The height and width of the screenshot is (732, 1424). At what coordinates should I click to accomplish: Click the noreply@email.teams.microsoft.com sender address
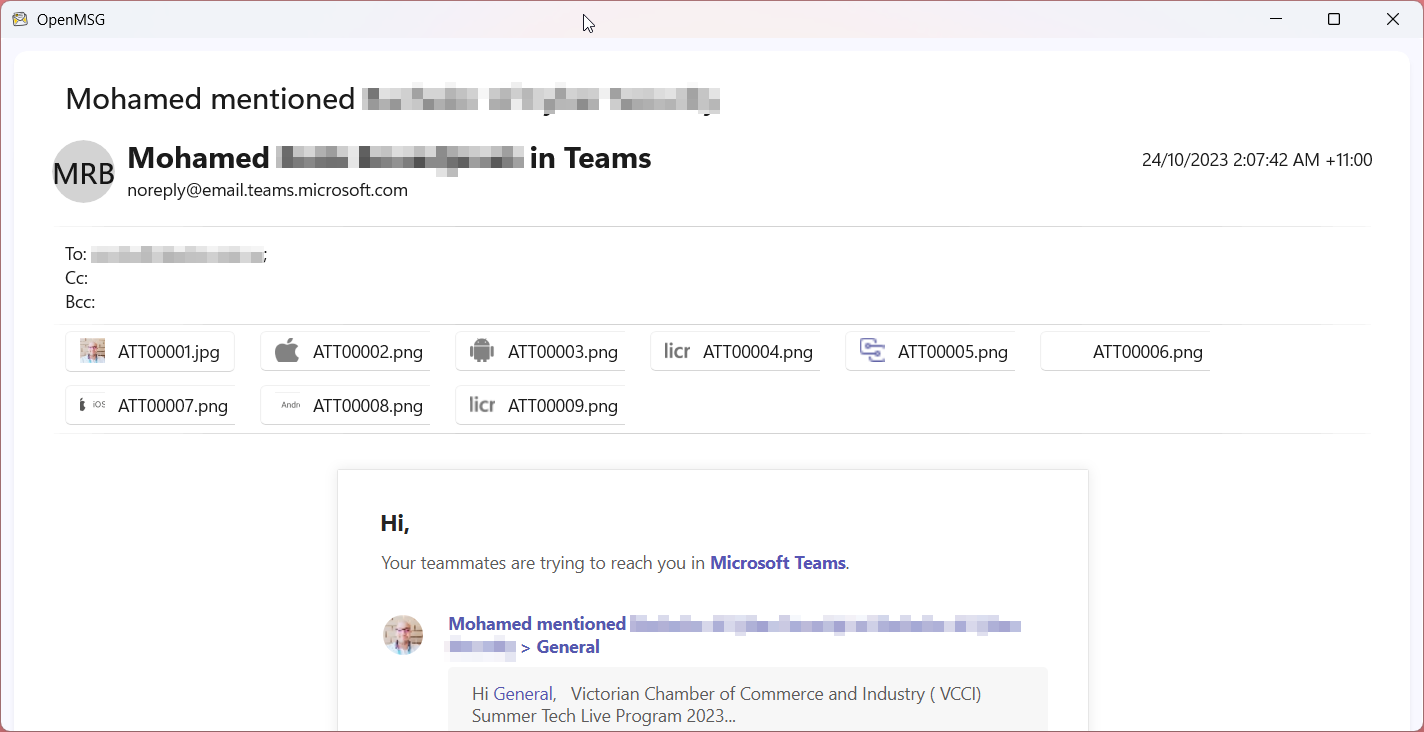click(268, 190)
